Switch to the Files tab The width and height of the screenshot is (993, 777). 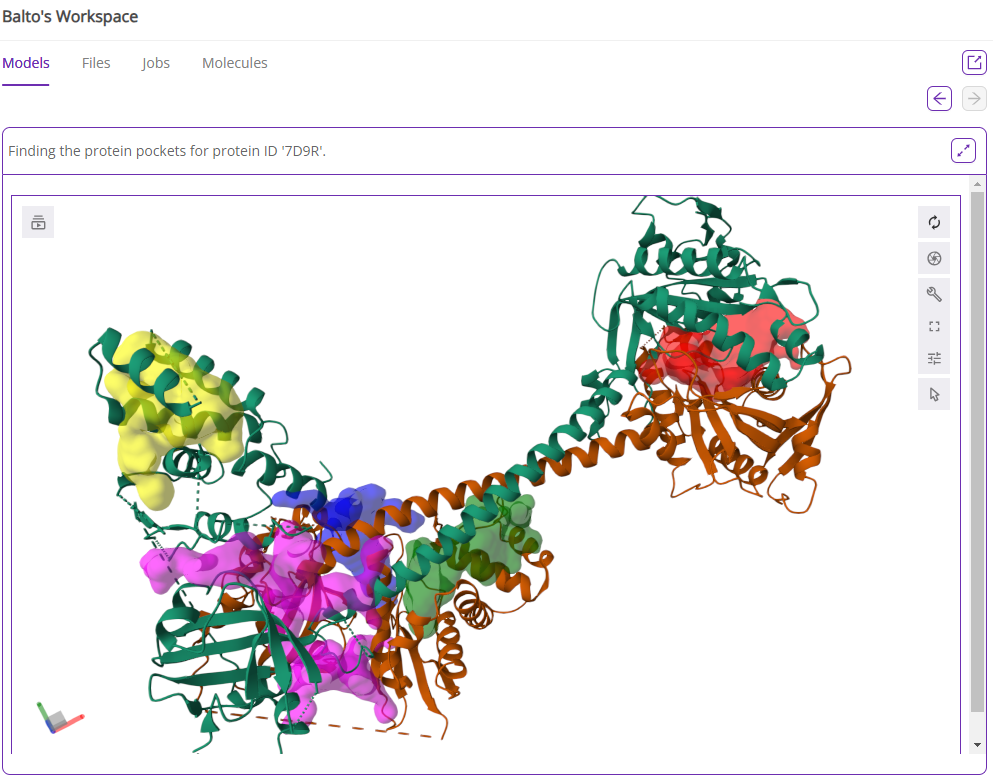pos(96,63)
